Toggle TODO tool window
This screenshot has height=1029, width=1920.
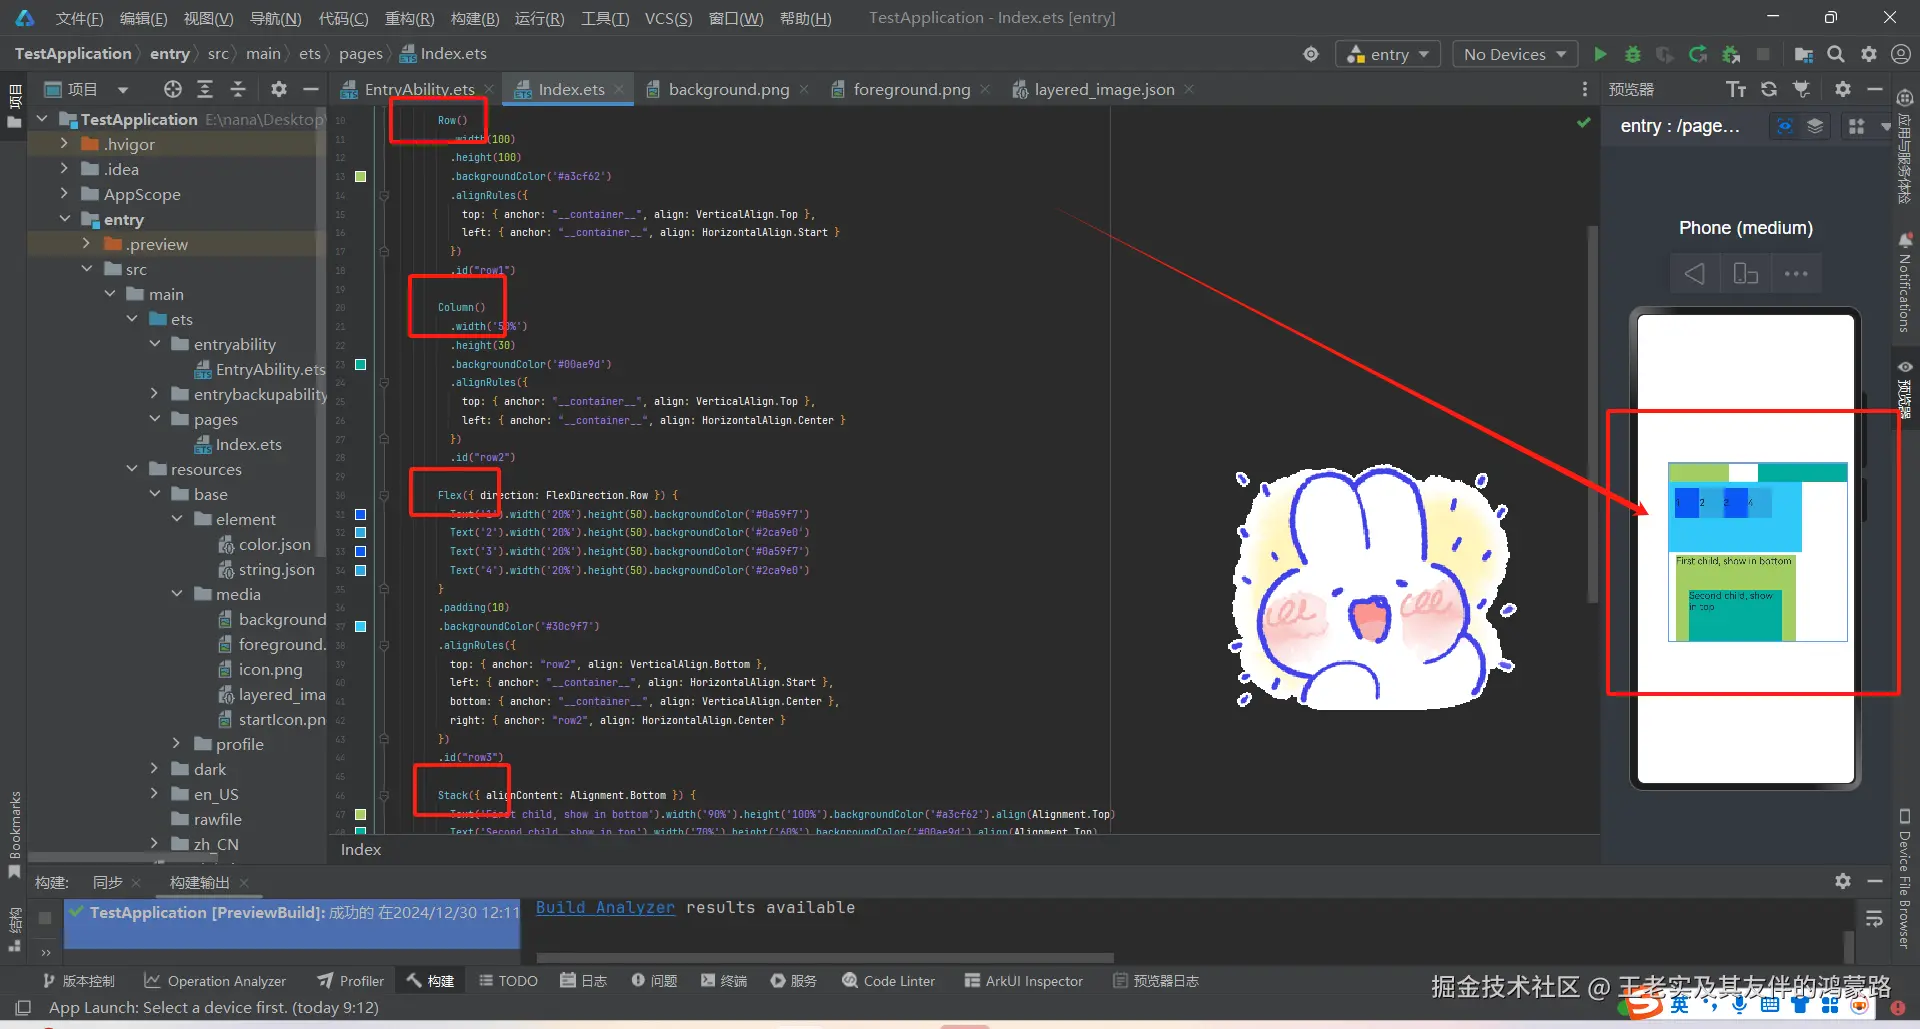point(509,981)
